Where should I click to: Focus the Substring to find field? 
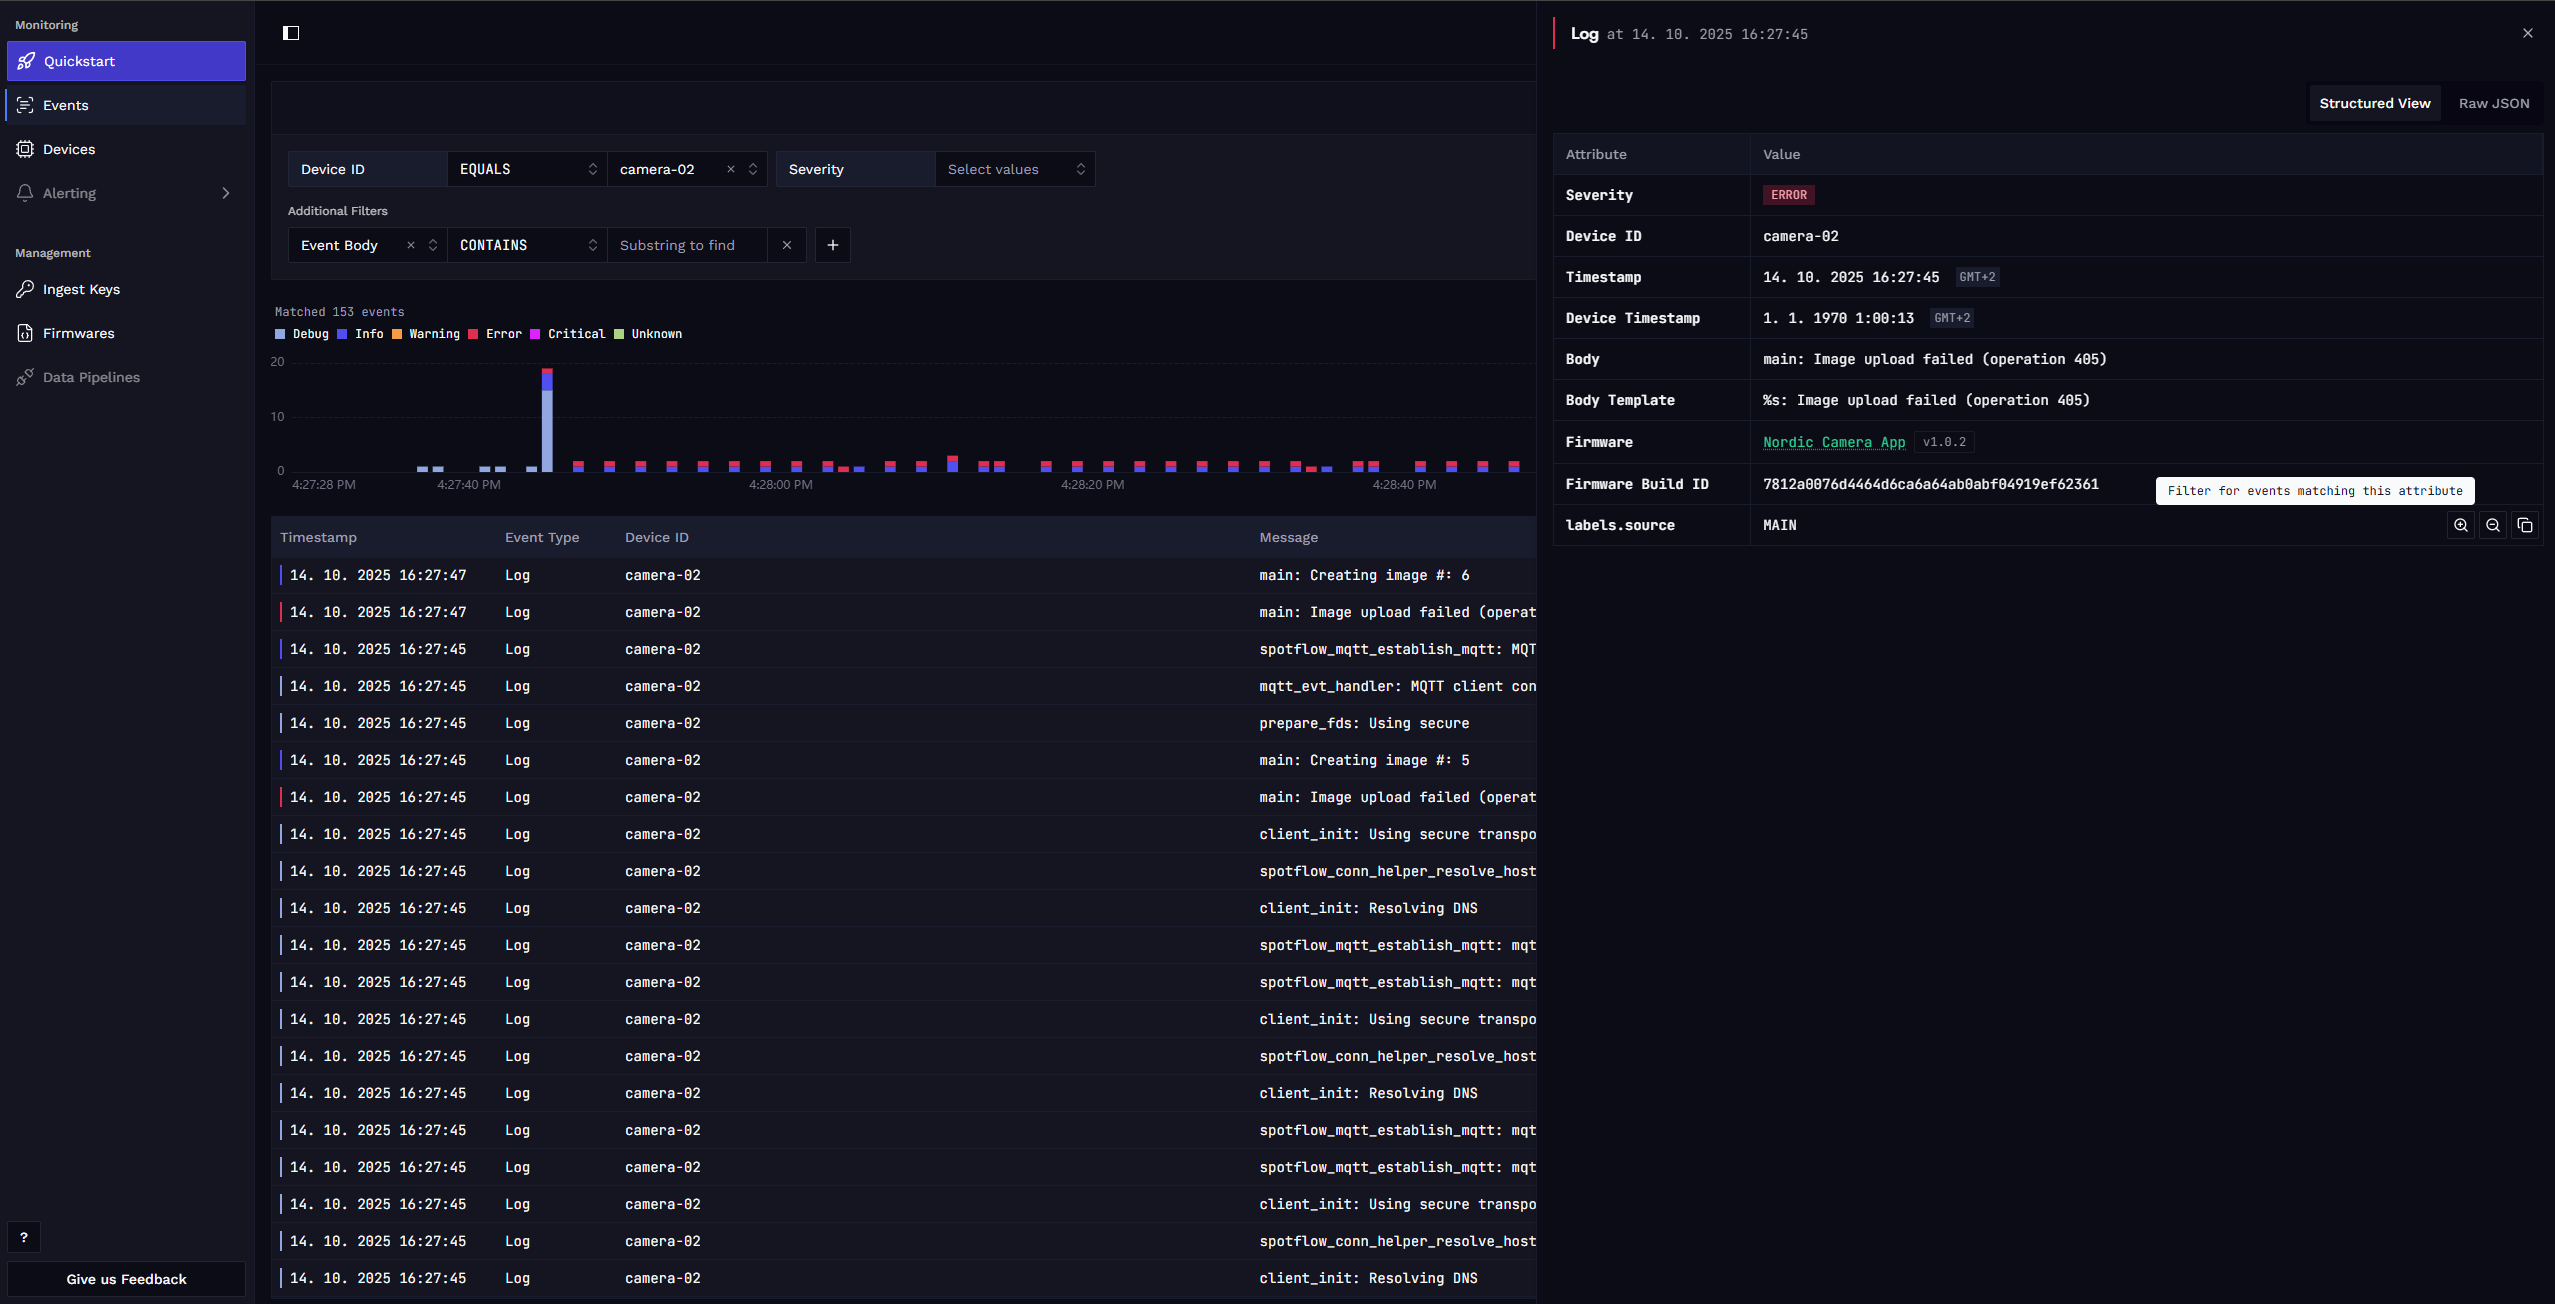(687, 245)
